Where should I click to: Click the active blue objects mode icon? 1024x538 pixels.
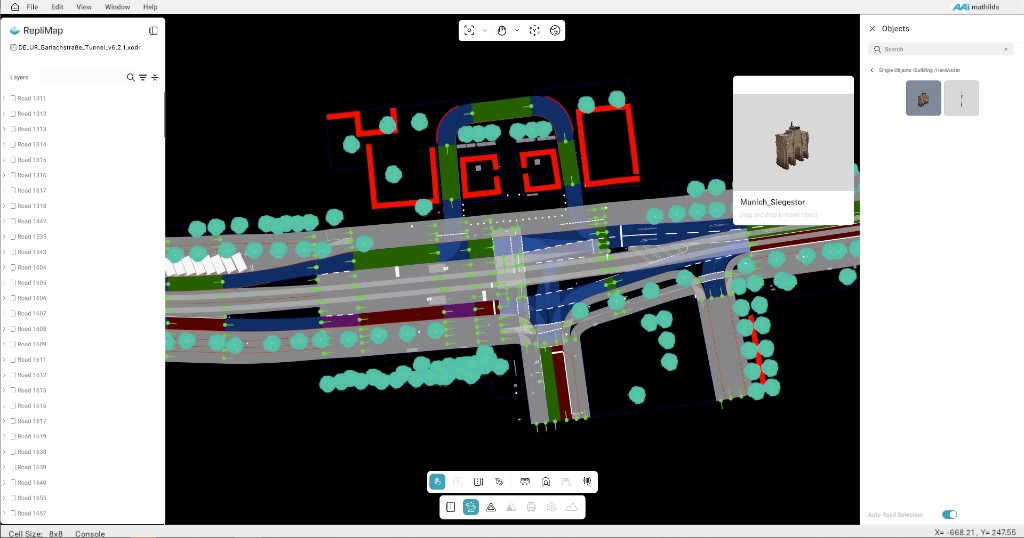(470, 507)
